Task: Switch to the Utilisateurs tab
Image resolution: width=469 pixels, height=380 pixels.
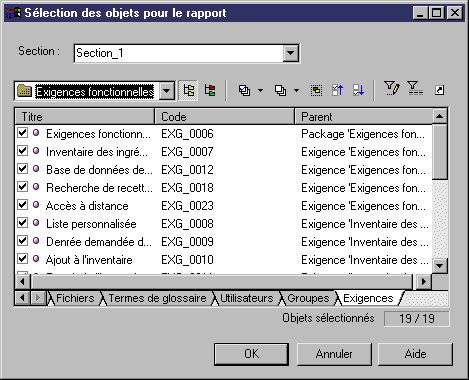Action: point(247,298)
